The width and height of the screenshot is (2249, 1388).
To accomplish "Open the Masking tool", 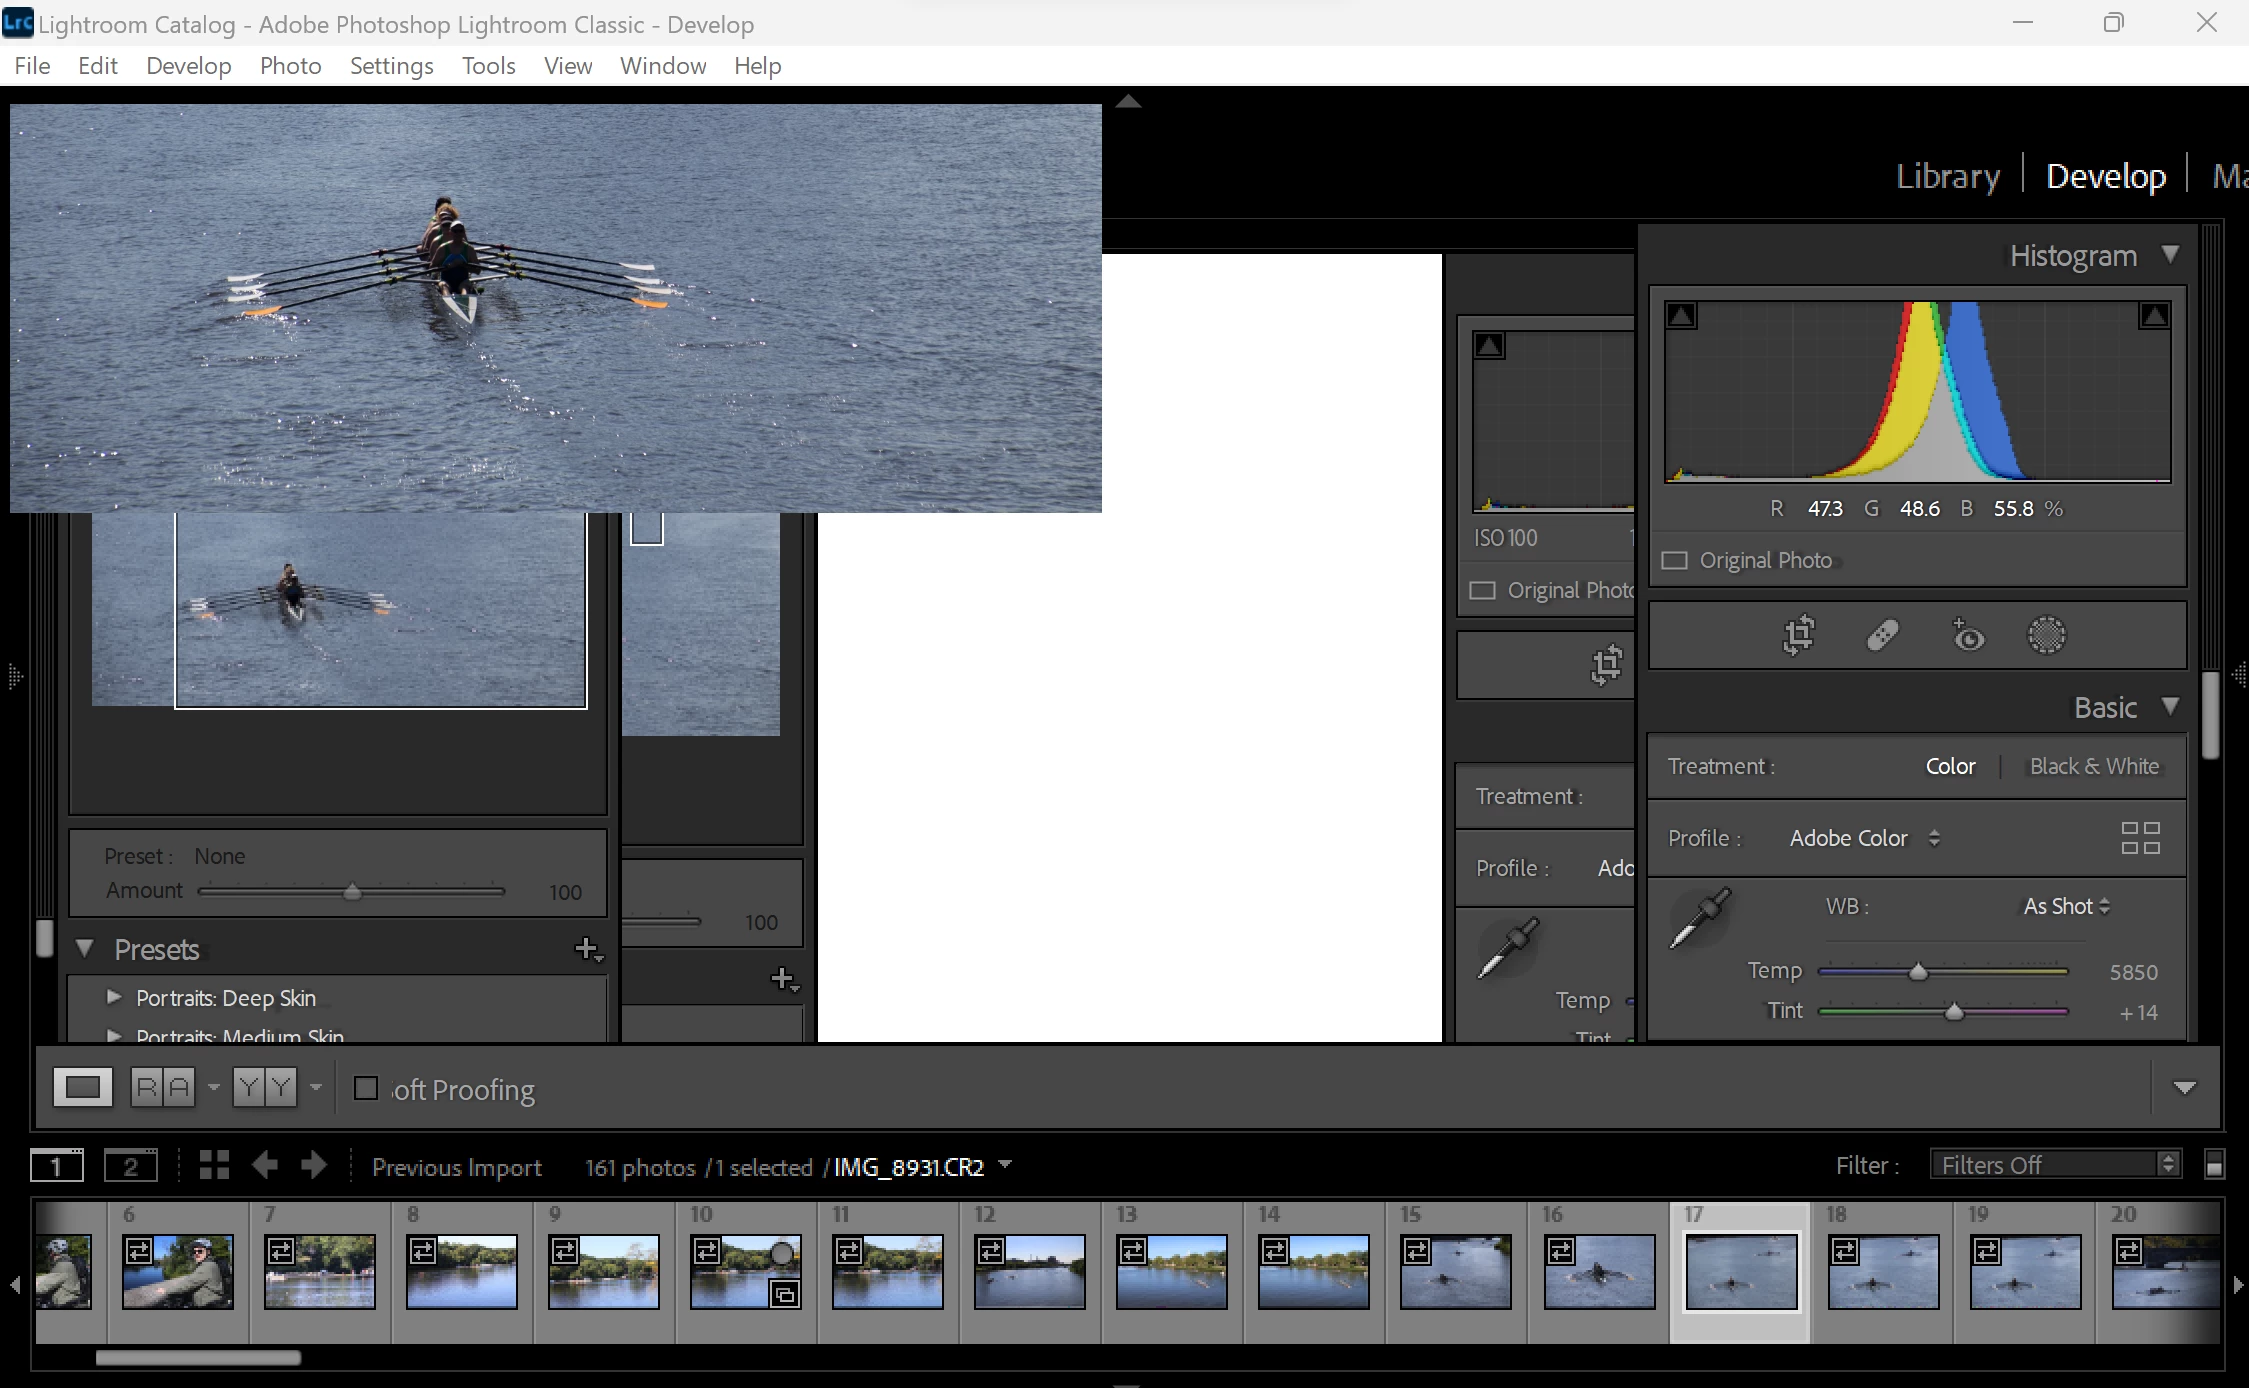I will [2046, 635].
